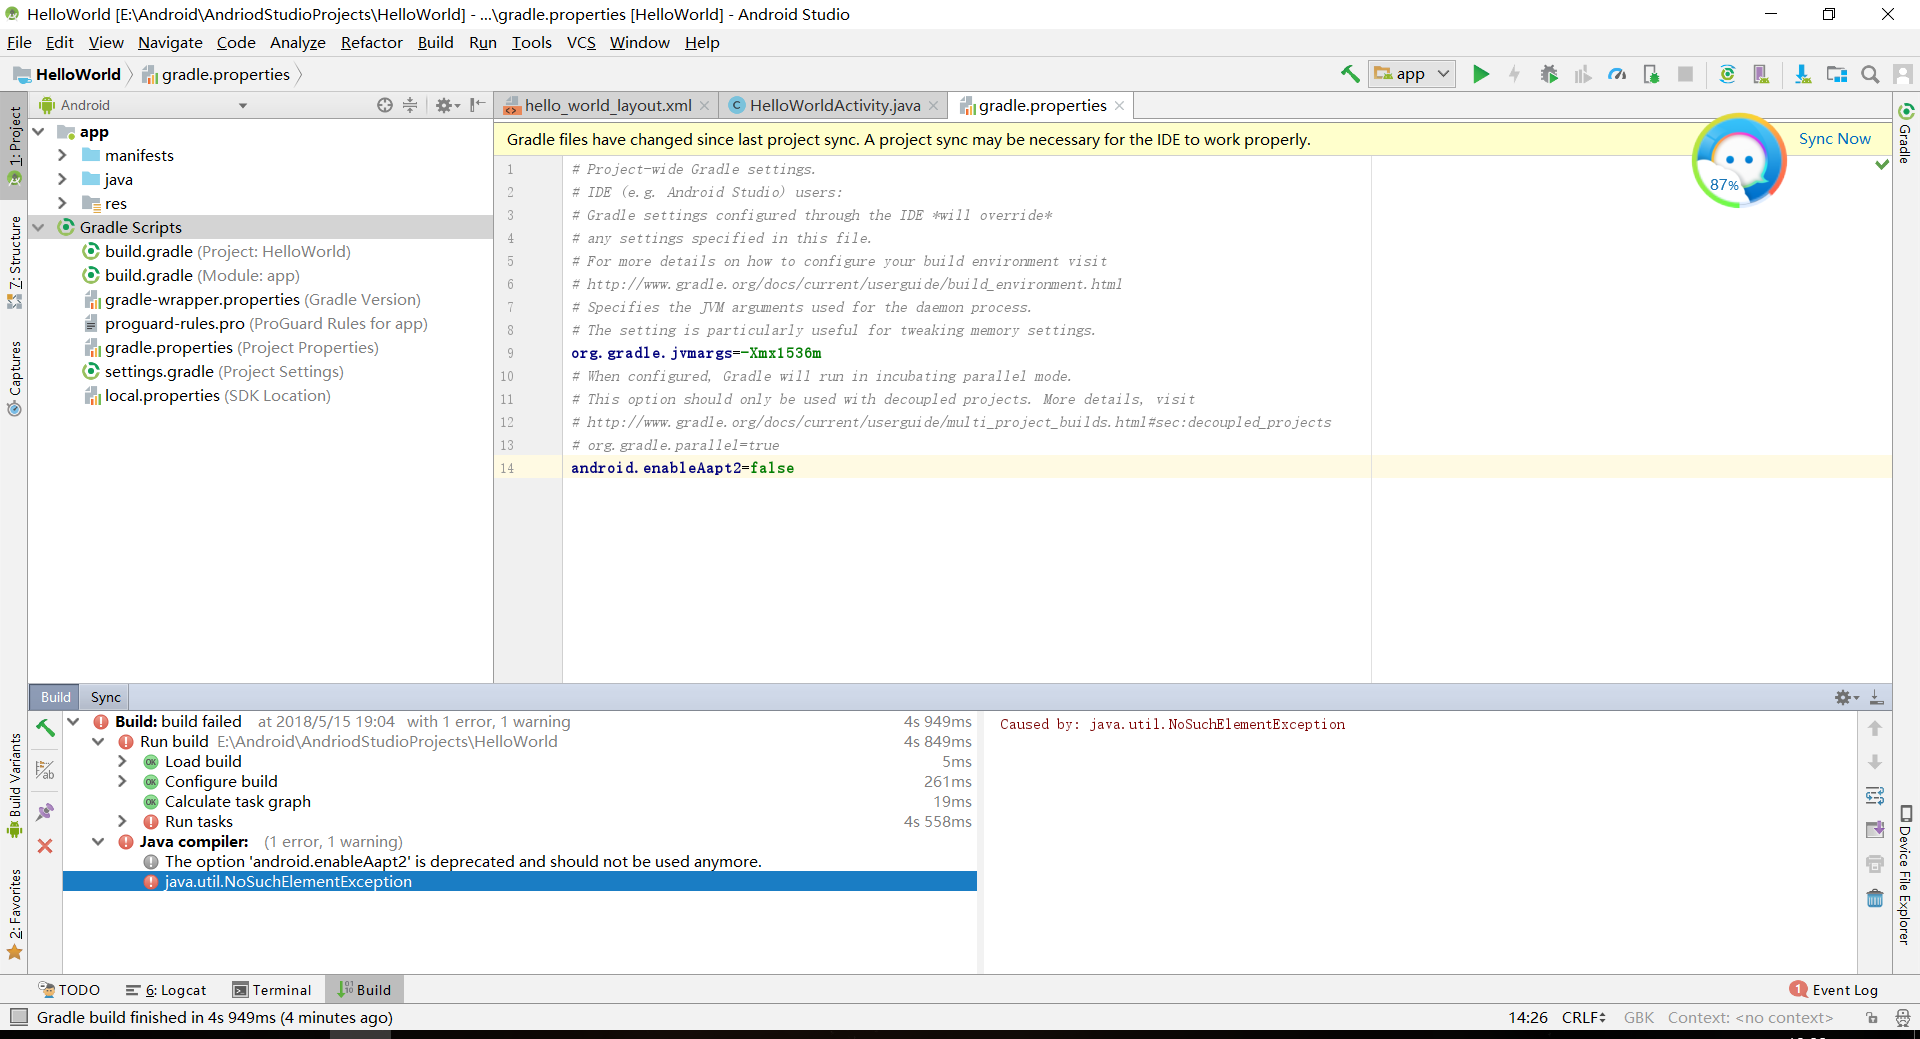The height and width of the screenshot is (1039, 1920).
Task: Open the Event Log button
Action: (1834, 990)
